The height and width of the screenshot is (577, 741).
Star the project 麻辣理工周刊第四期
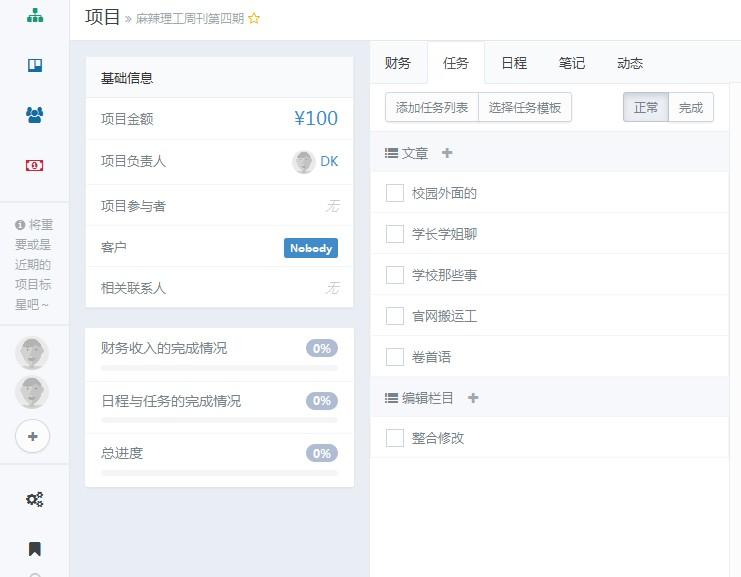click(254, 18)
